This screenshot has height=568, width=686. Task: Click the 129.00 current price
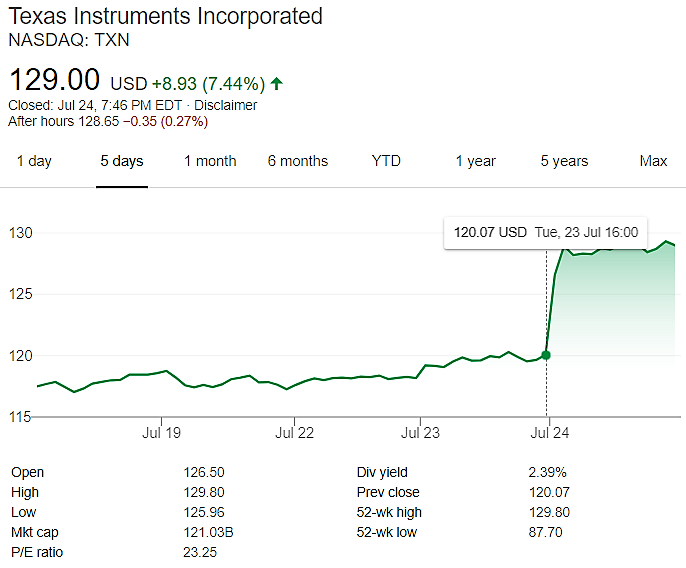[x=54, y=80]
